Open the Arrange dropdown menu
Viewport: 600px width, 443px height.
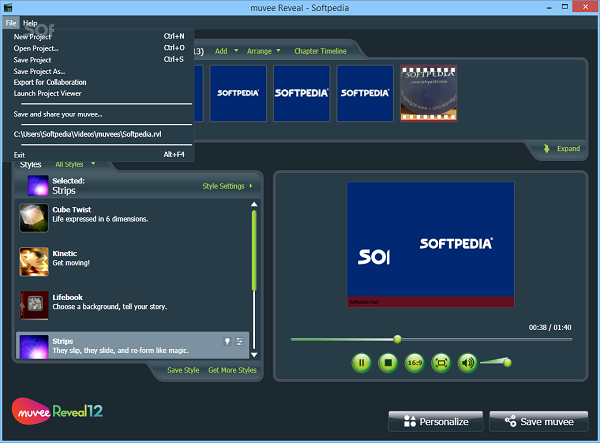[x=263, y=51]
